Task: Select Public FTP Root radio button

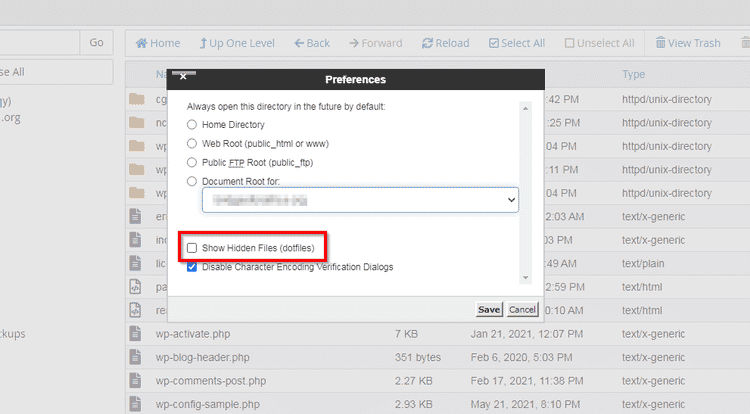Action: [192, 161]
